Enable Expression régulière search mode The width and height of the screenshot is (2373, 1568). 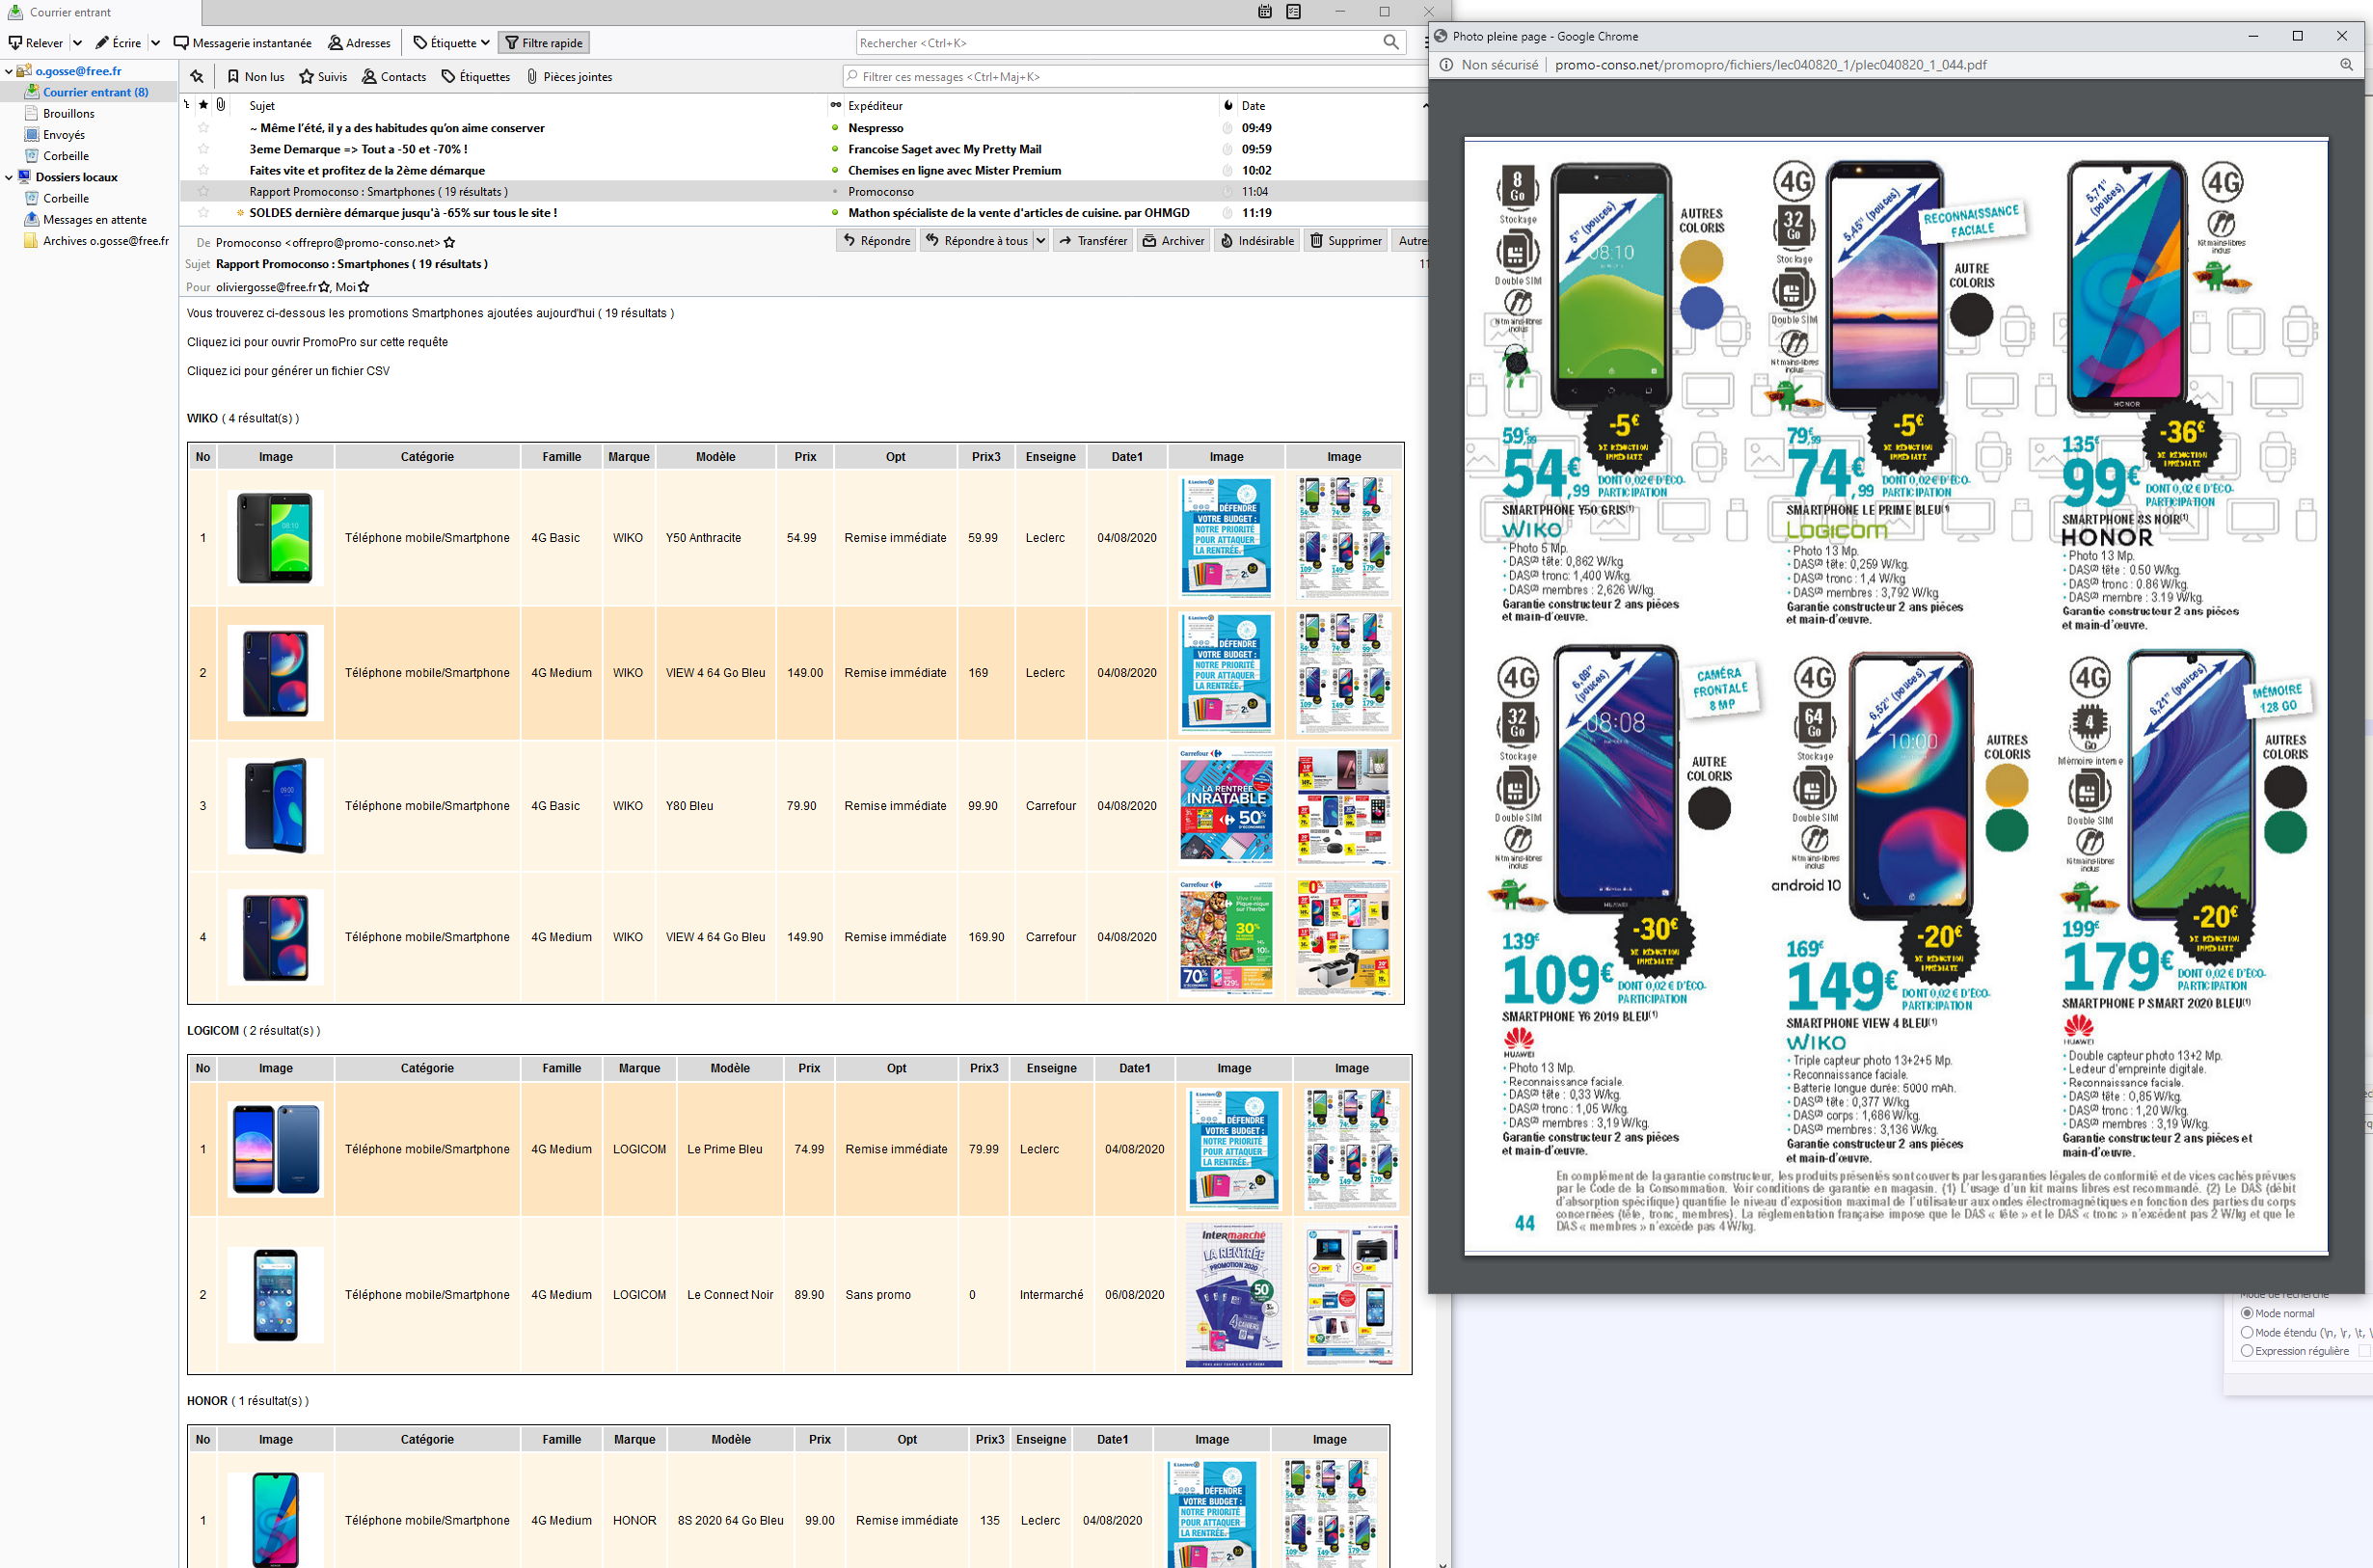click(2247, 1351)
